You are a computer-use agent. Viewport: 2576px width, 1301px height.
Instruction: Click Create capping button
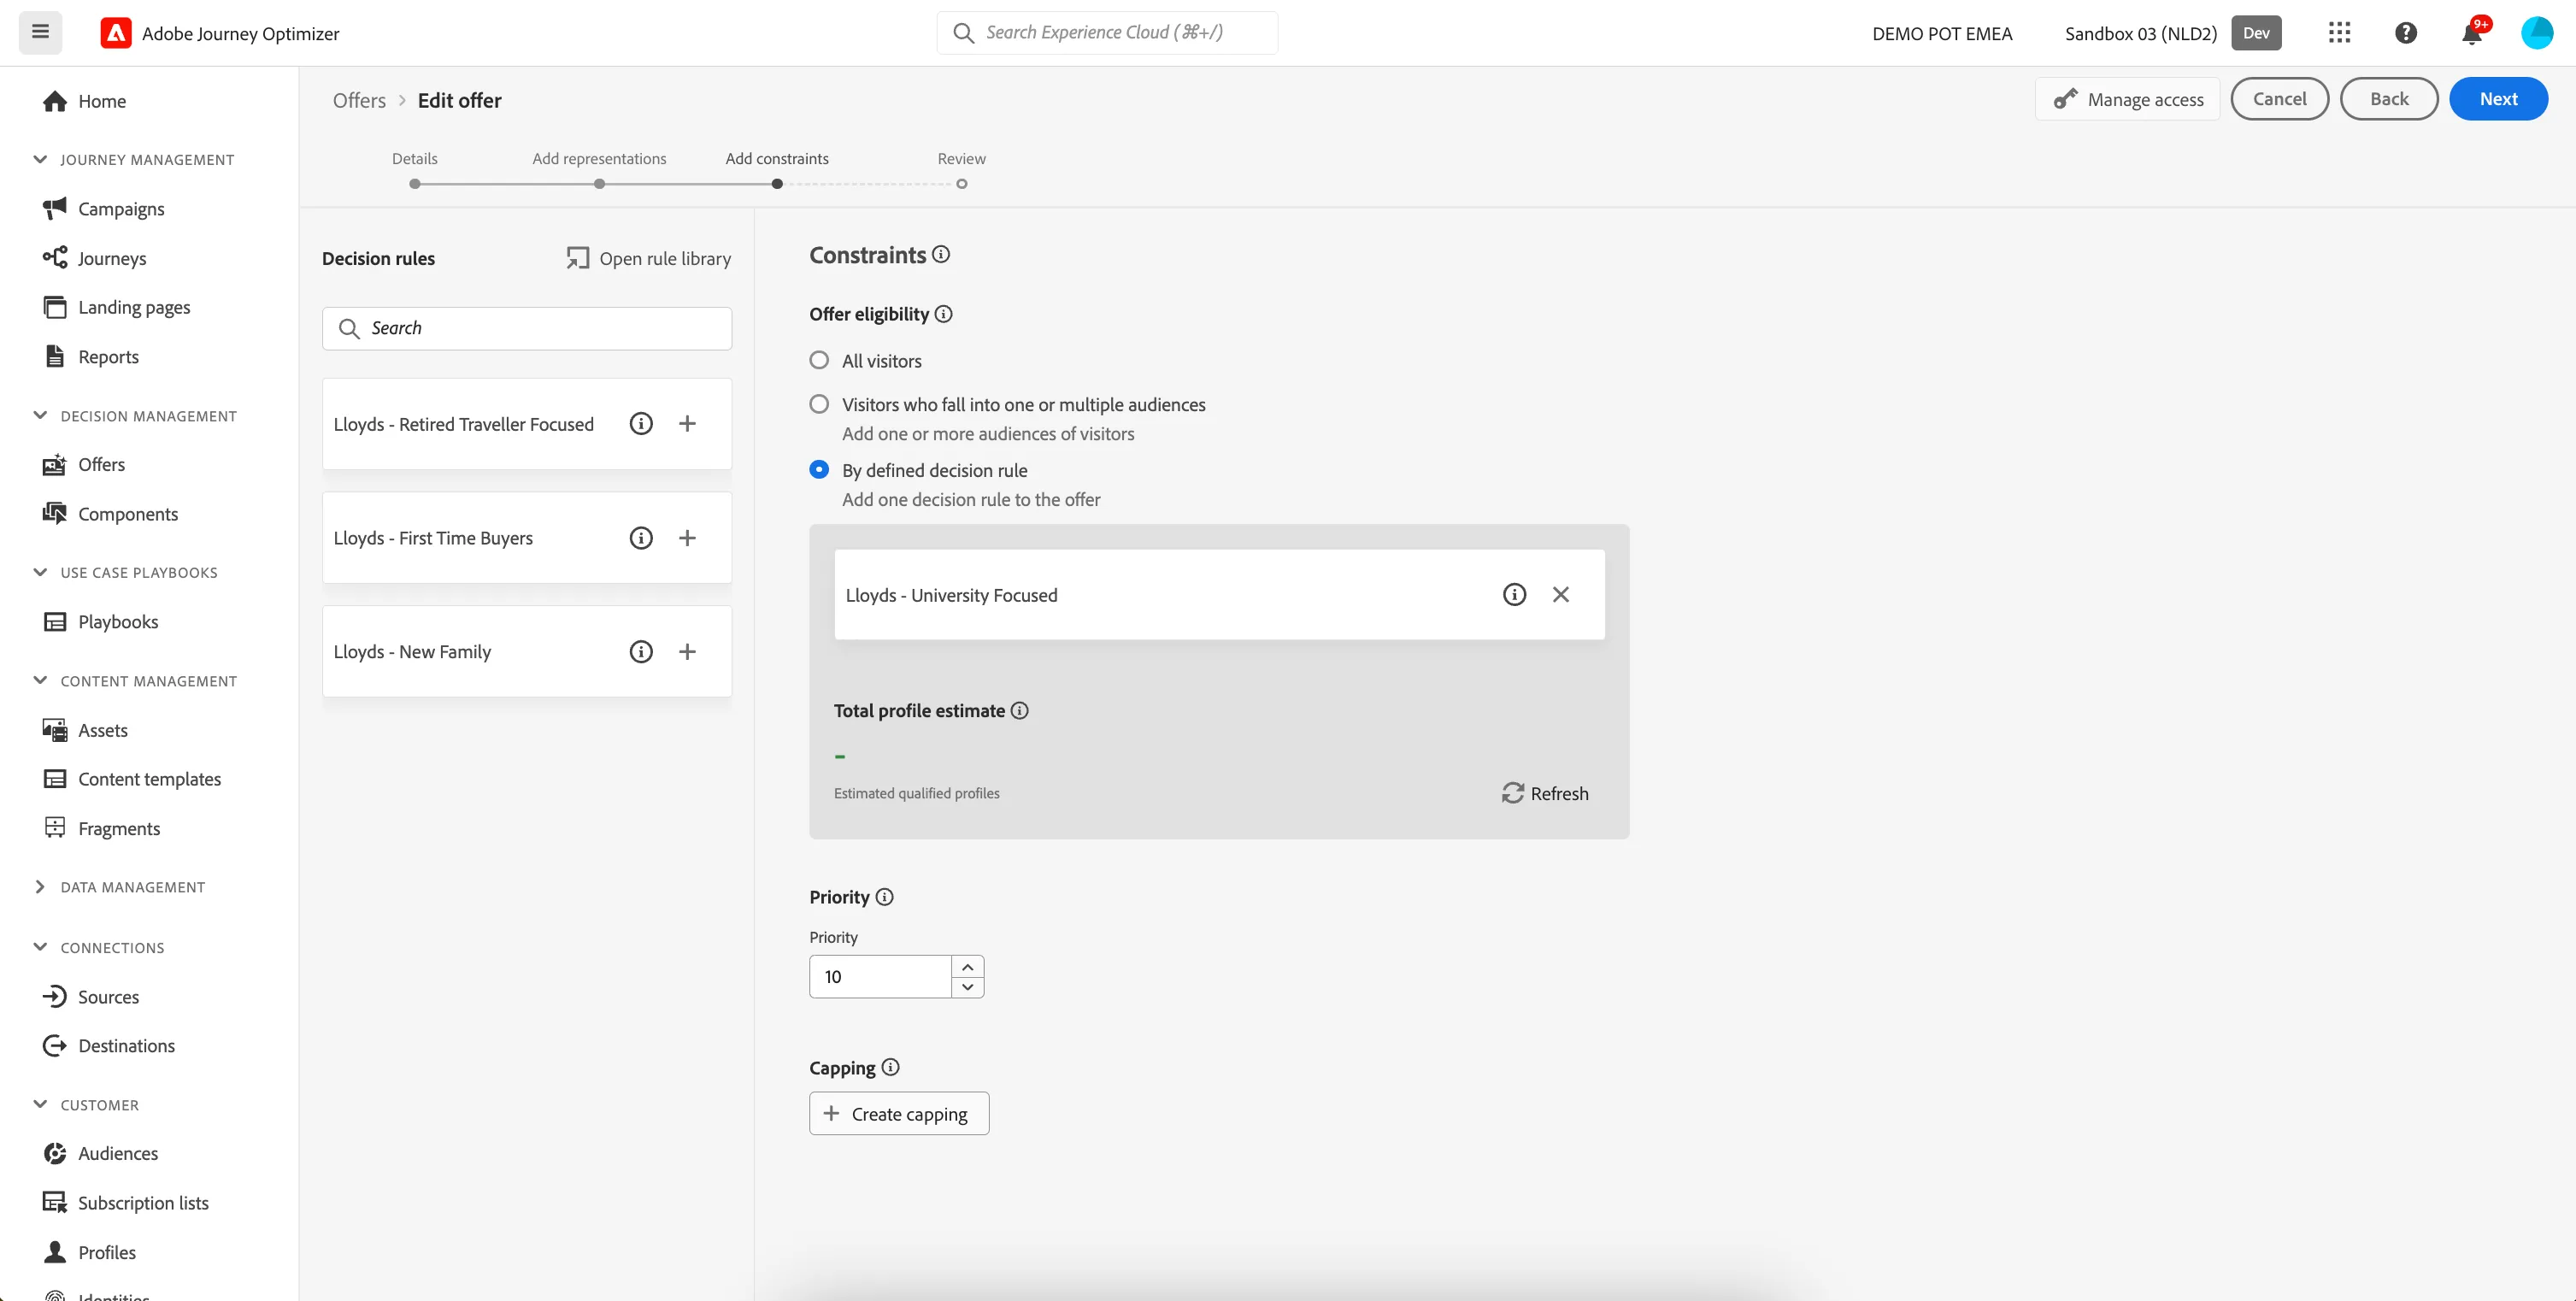click(x=899, y=1114)
